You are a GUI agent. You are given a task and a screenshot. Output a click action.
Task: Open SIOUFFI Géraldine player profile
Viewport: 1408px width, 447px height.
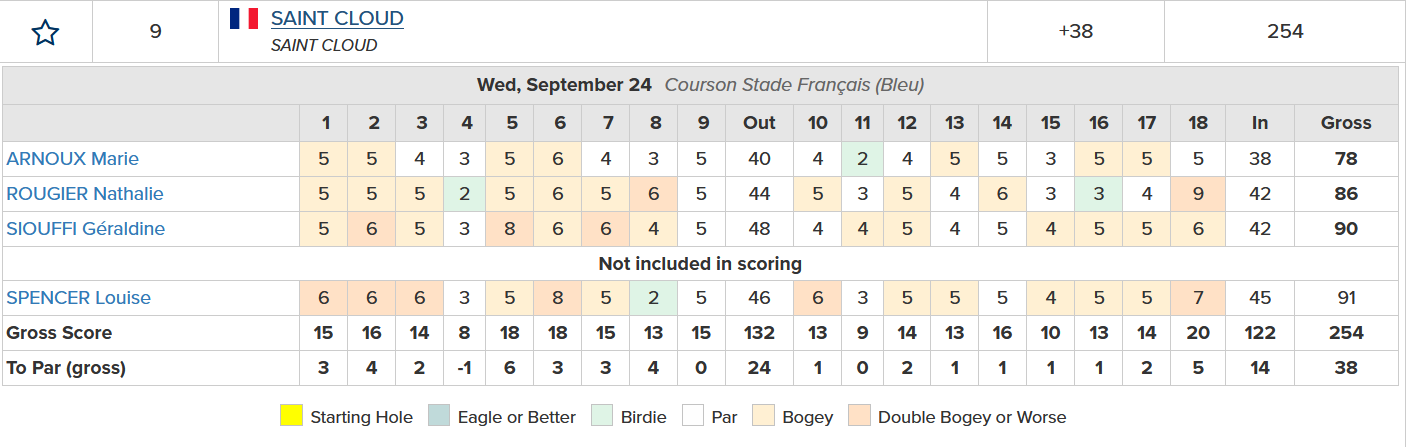click(86, 229)
